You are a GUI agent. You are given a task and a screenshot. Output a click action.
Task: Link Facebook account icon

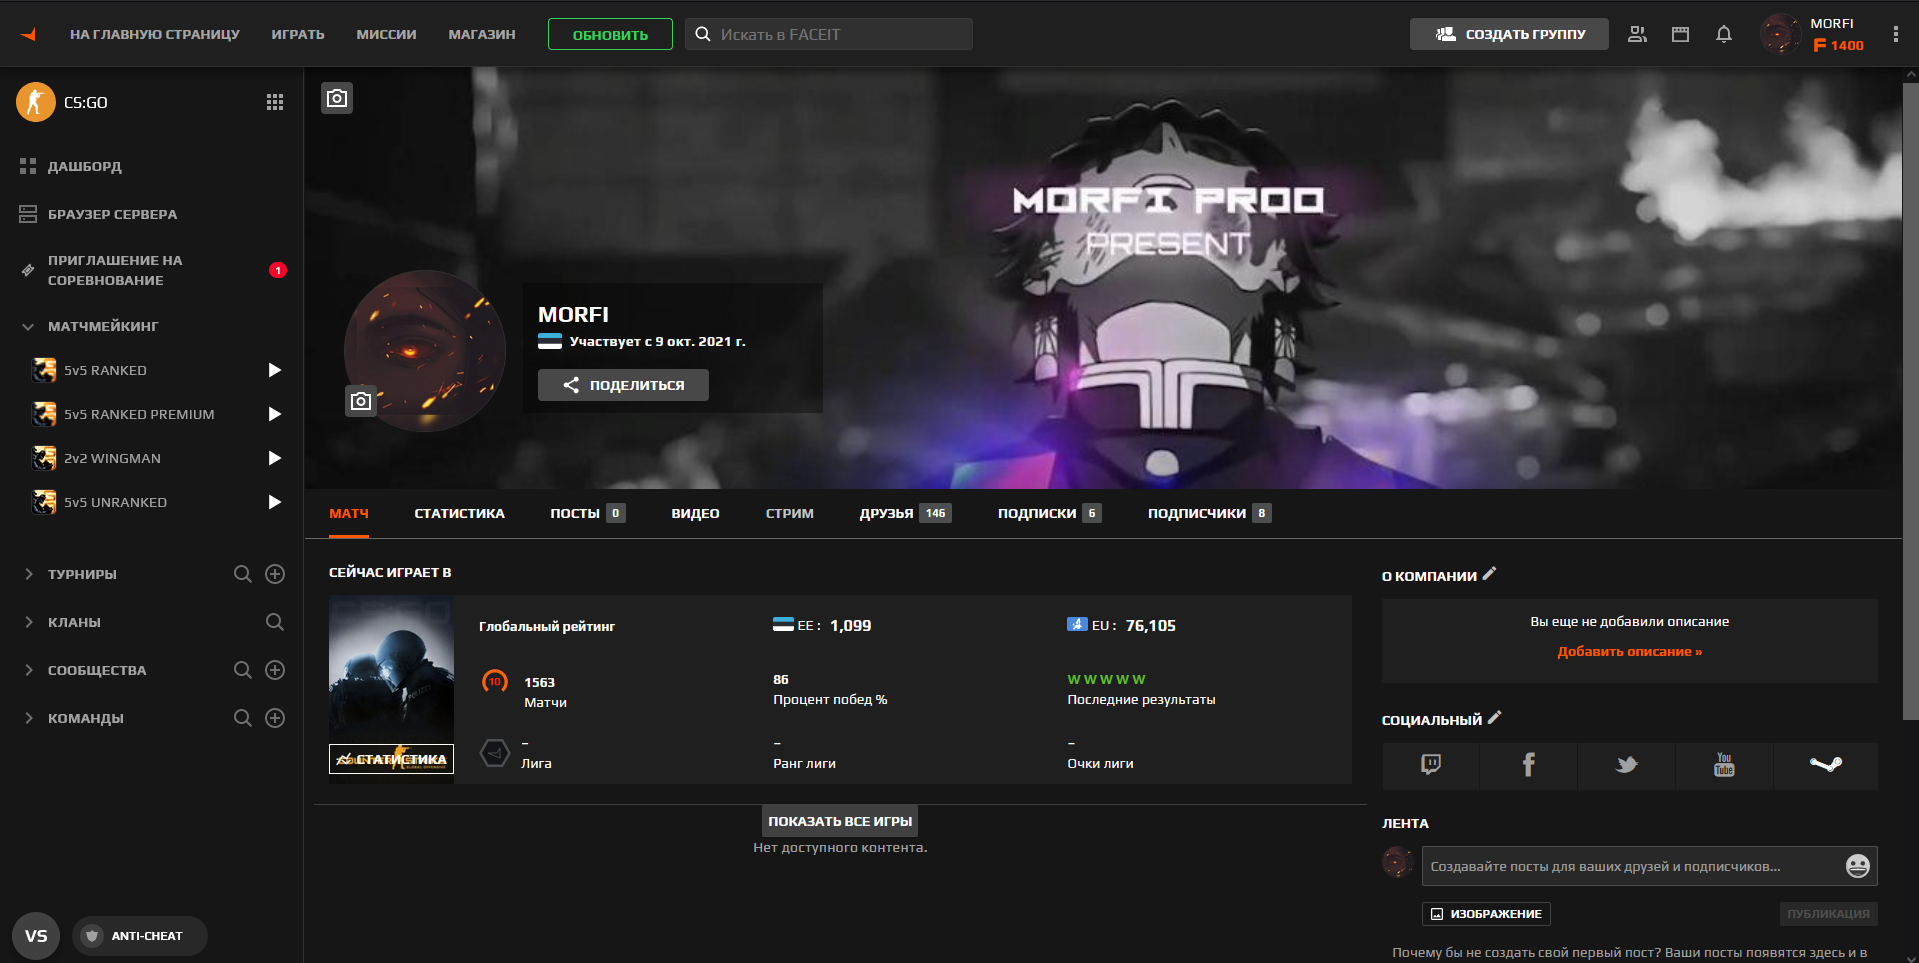(1528, 765)
